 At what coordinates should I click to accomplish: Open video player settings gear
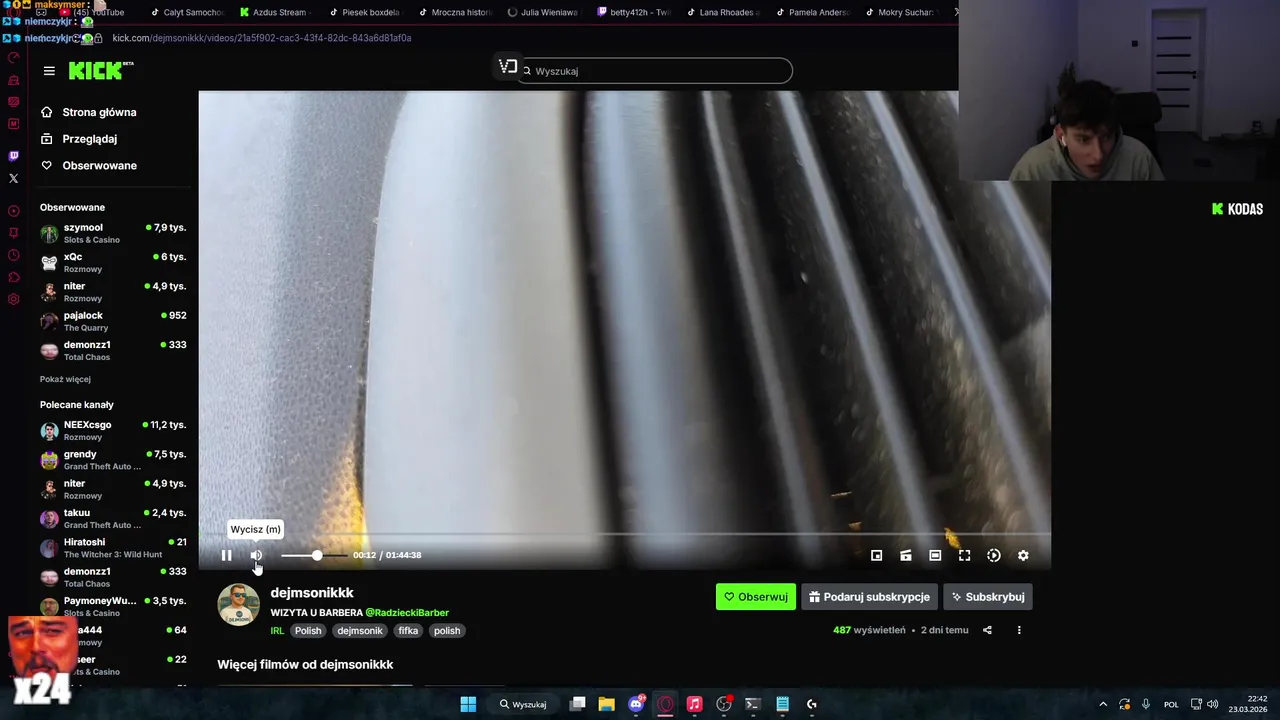pos(1023,555)
